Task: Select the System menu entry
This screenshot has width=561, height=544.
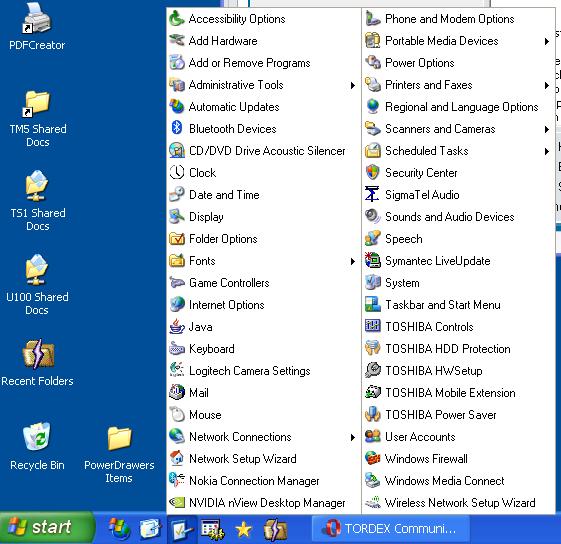Action: coord(459,283)
